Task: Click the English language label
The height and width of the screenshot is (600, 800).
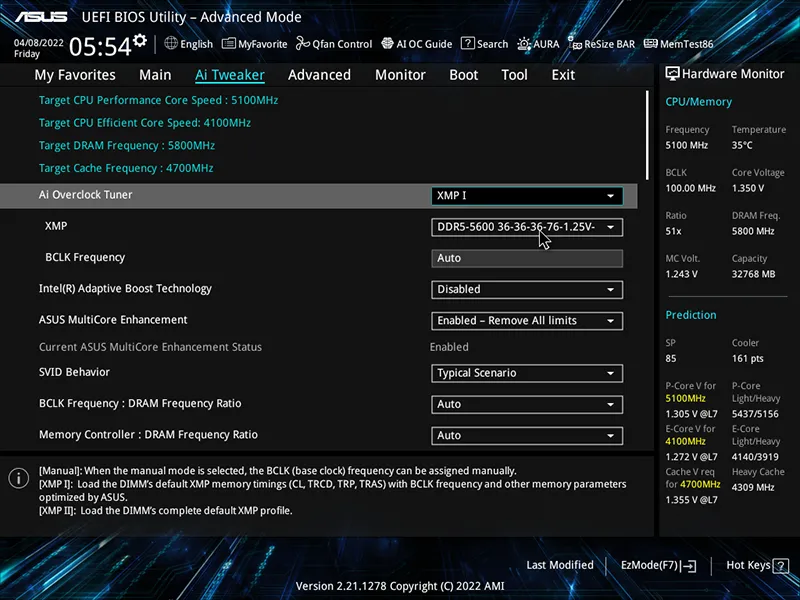Action: [x=196, y=44]
